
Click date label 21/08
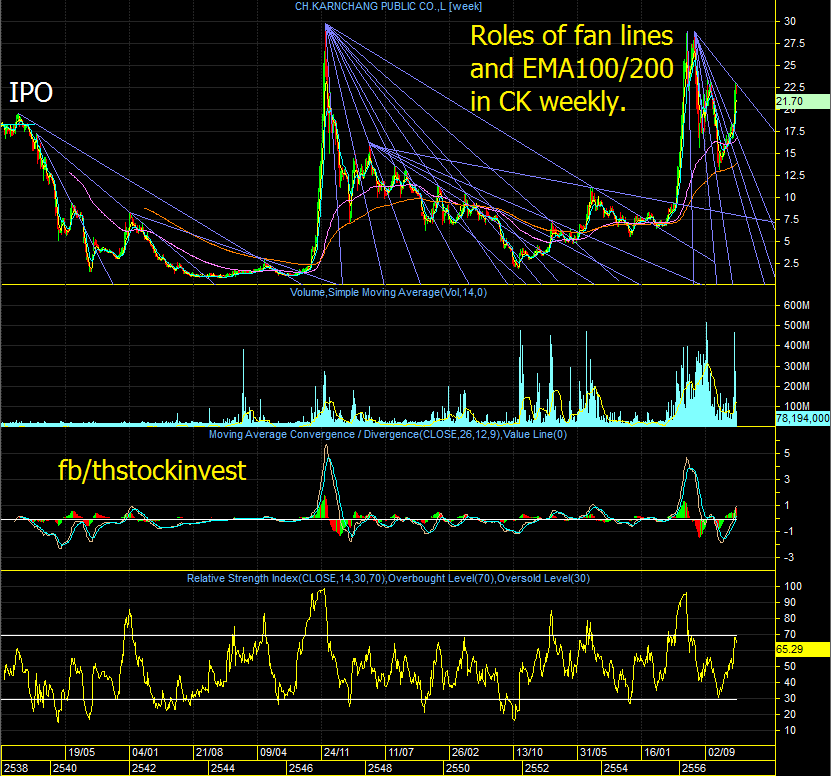[x=209, y=753]
